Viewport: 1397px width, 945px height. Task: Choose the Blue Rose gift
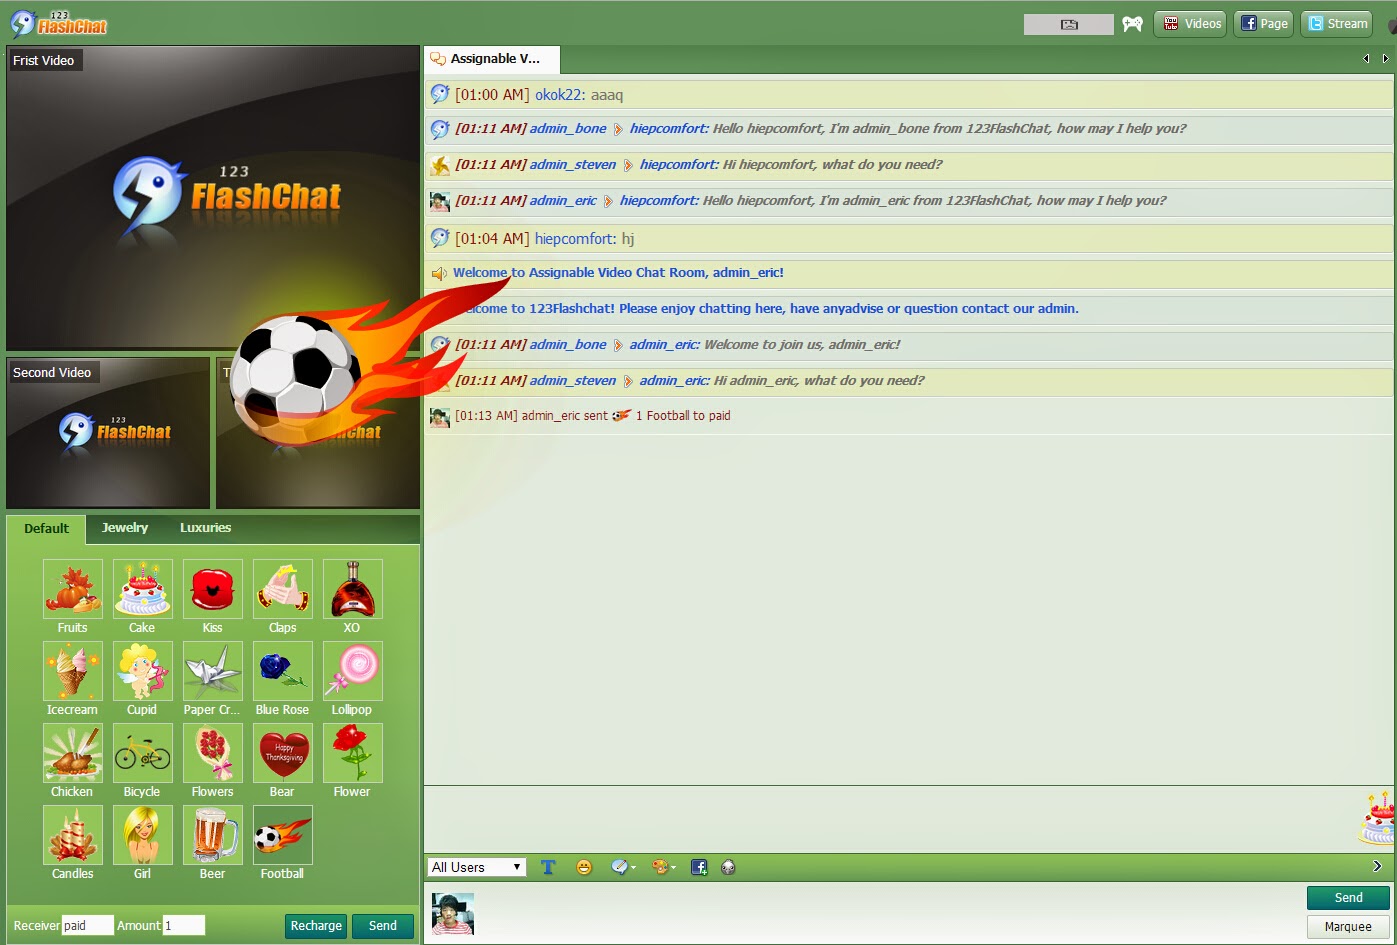tap(282, 671)
